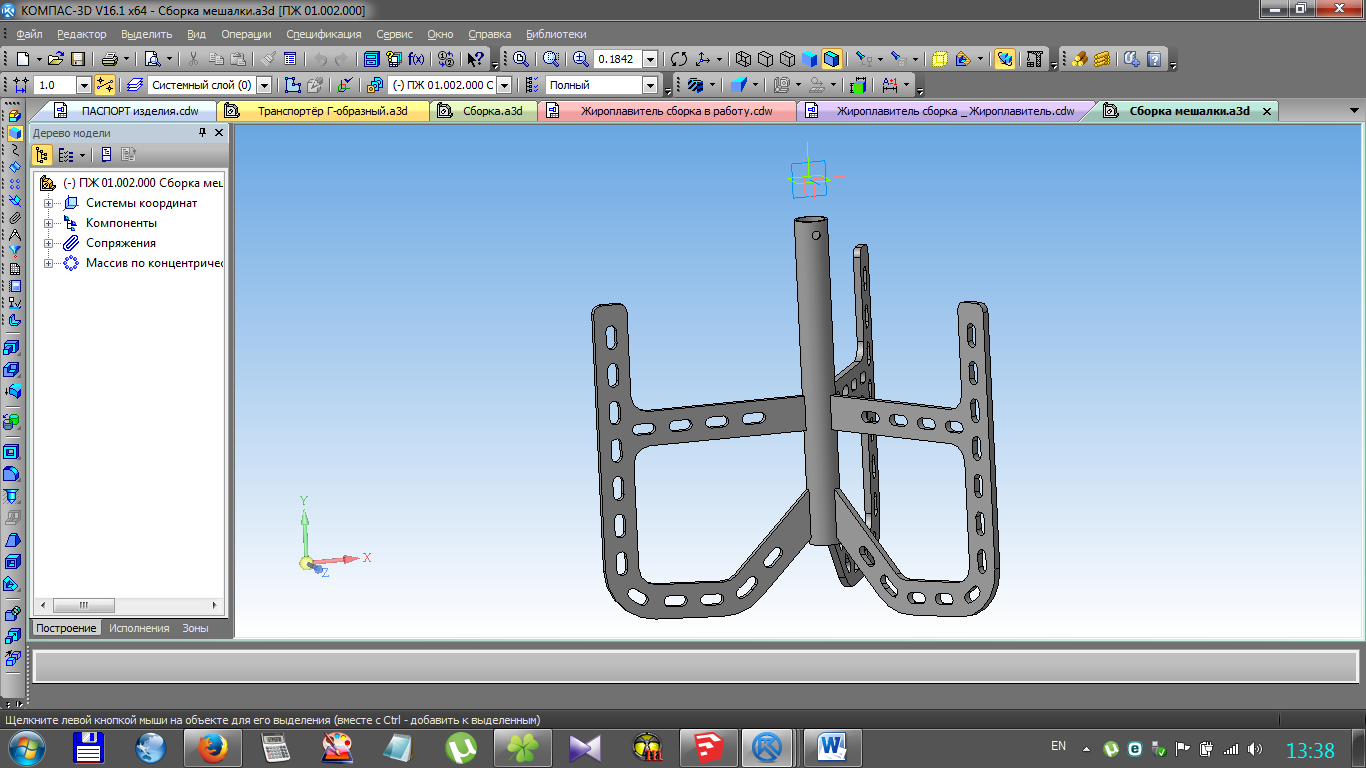This screenshot has height=768, width=1366.
Task: Switch to Исполнения tab in model tree
Action: (139, 628)
